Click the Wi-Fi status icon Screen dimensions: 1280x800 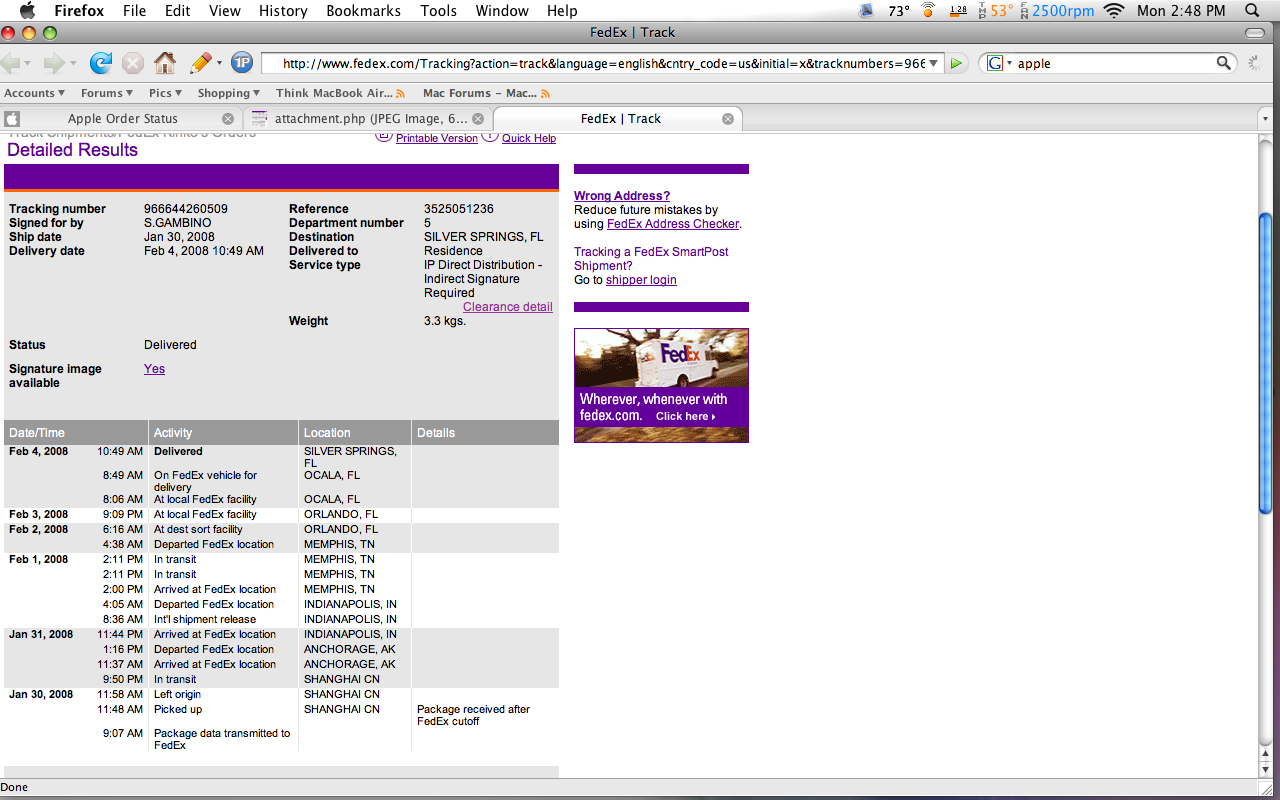click(1114, 11)
